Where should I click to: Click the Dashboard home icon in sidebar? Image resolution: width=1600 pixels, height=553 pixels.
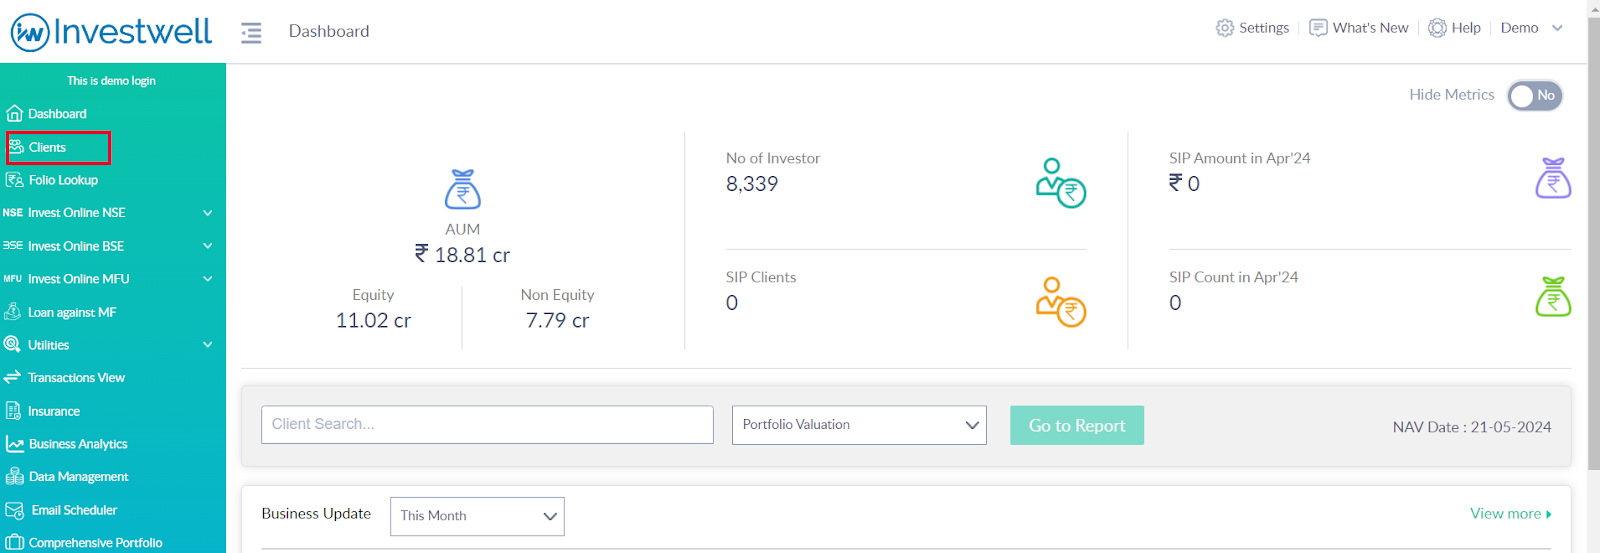point(14,113)
